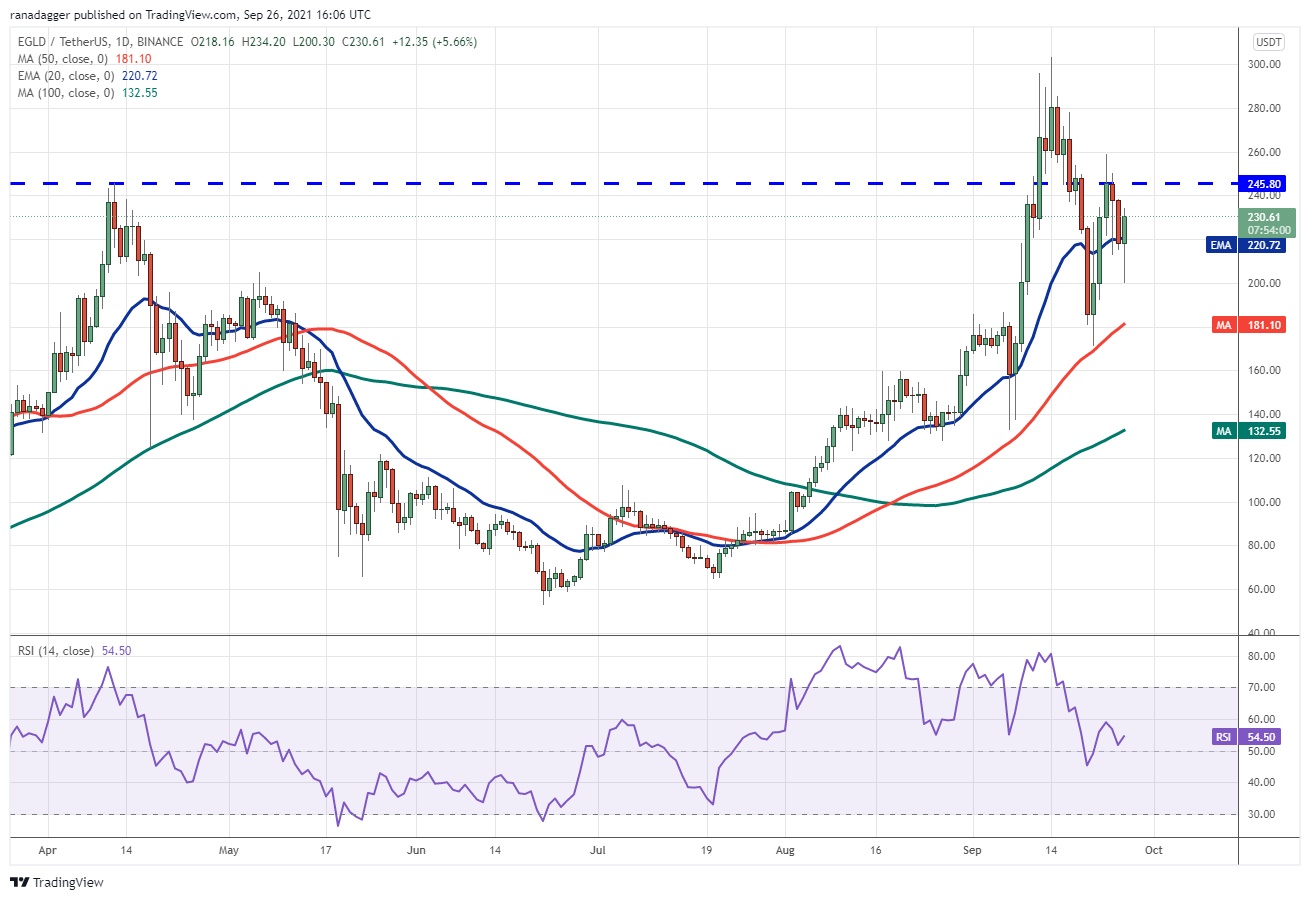Click the Jul label on the date axis
The width and height of the screenshot is (1310, 900).
click(596, 849)
